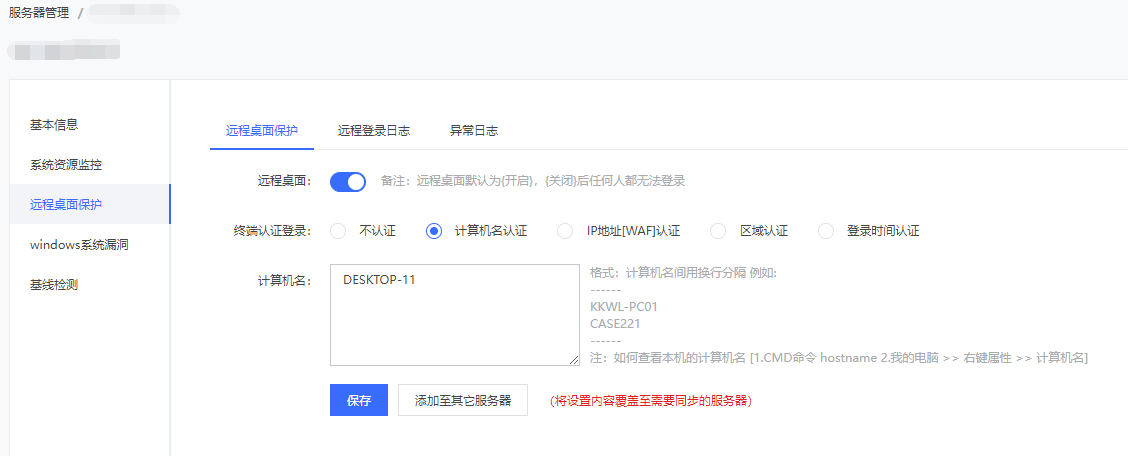Screen dimensions: 1128x456
Task: Open 基线检测 in the sidebar
Action: (x=54, y=285)
